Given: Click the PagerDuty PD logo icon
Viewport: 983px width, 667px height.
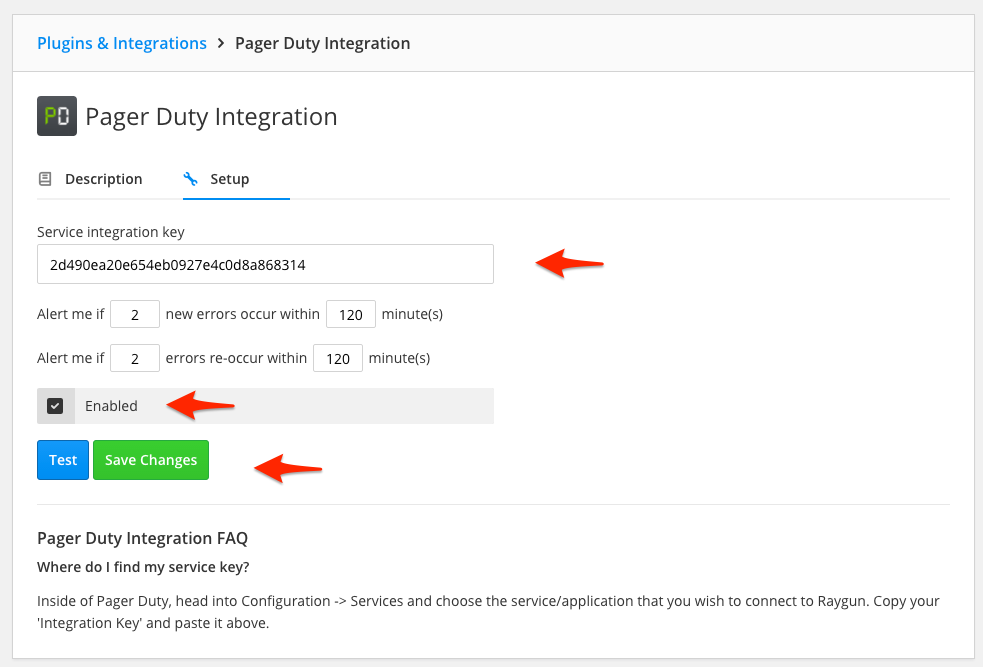Looking at the screenshot, I should click(57, 116).
